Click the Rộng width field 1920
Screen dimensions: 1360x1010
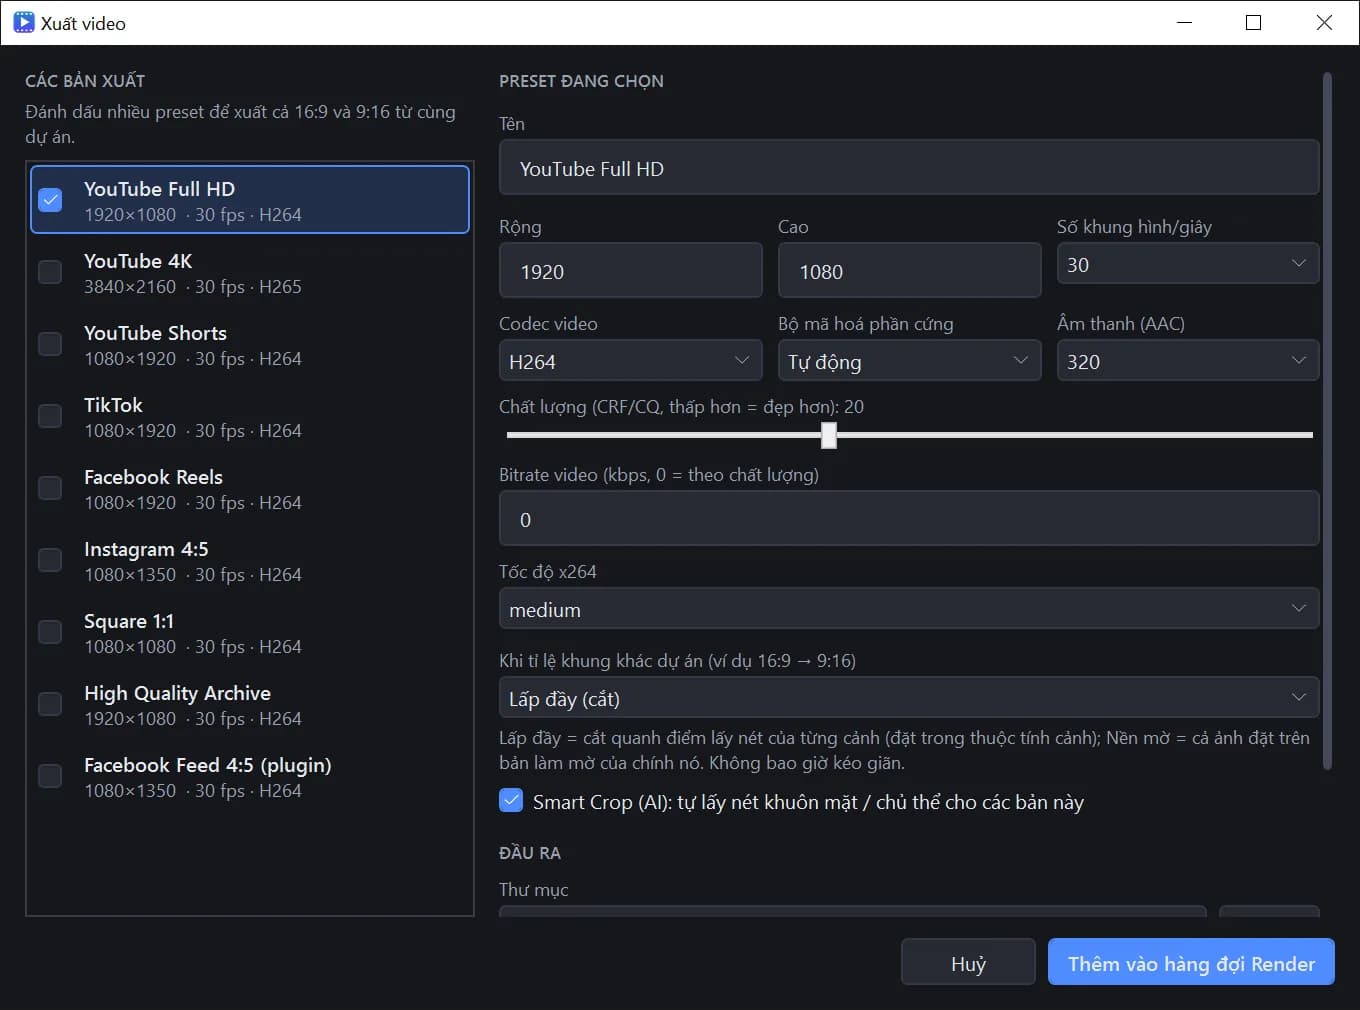tap(630, 271)
